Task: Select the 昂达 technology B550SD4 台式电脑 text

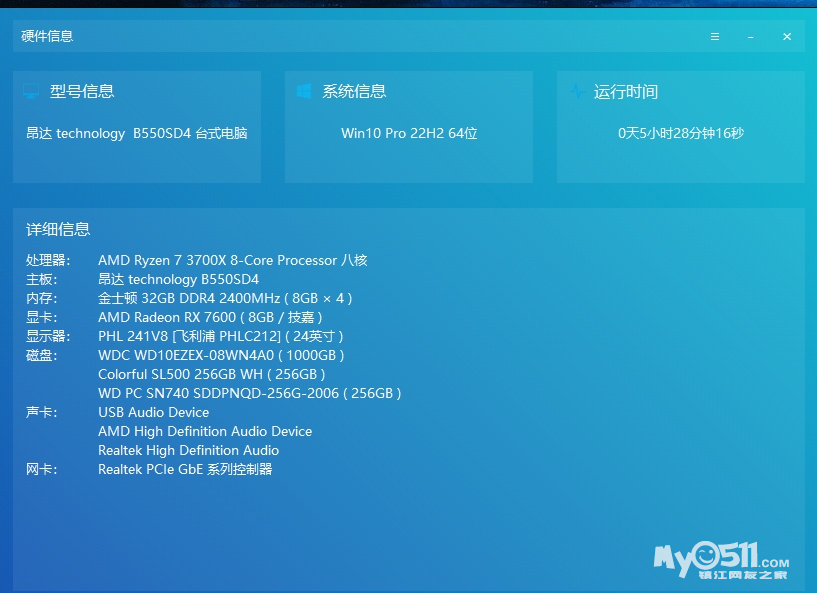Action: (137, 133)
